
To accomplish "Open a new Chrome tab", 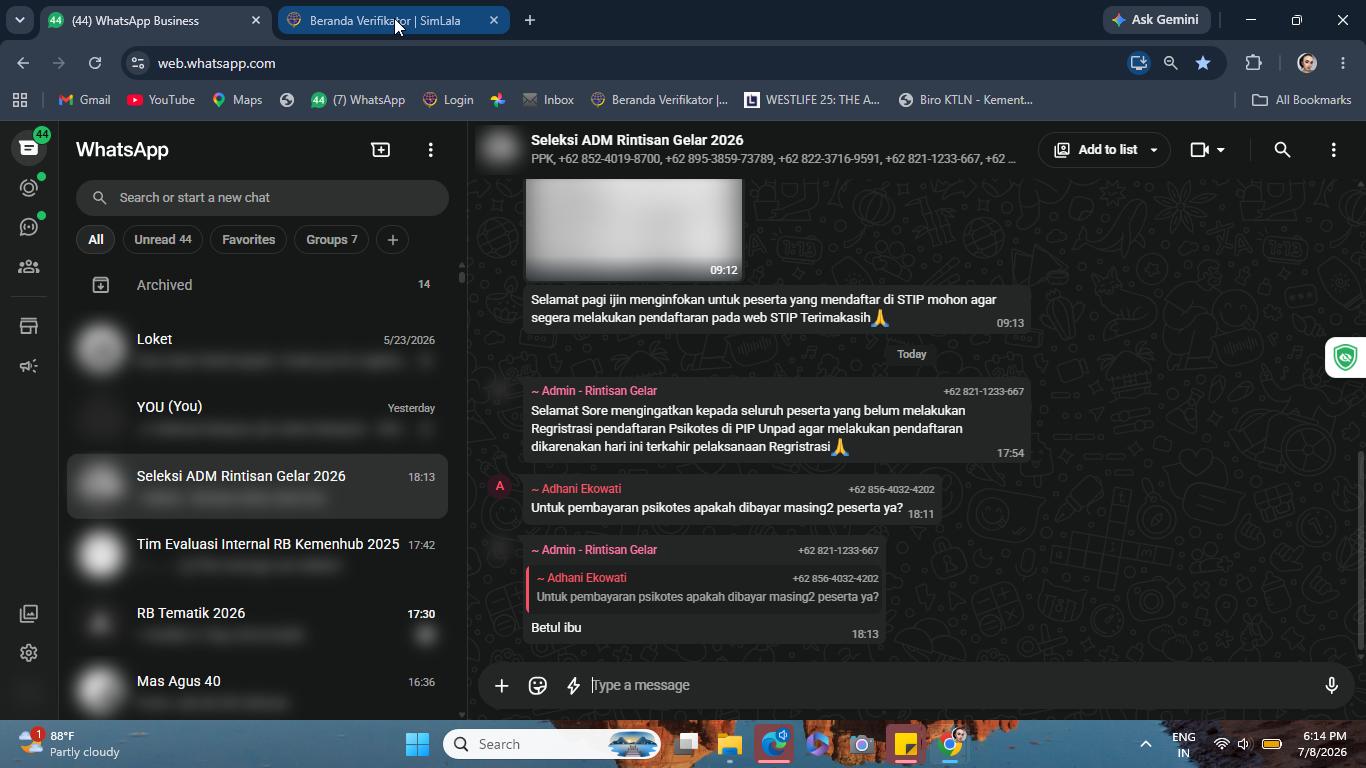I will [530, 20].
